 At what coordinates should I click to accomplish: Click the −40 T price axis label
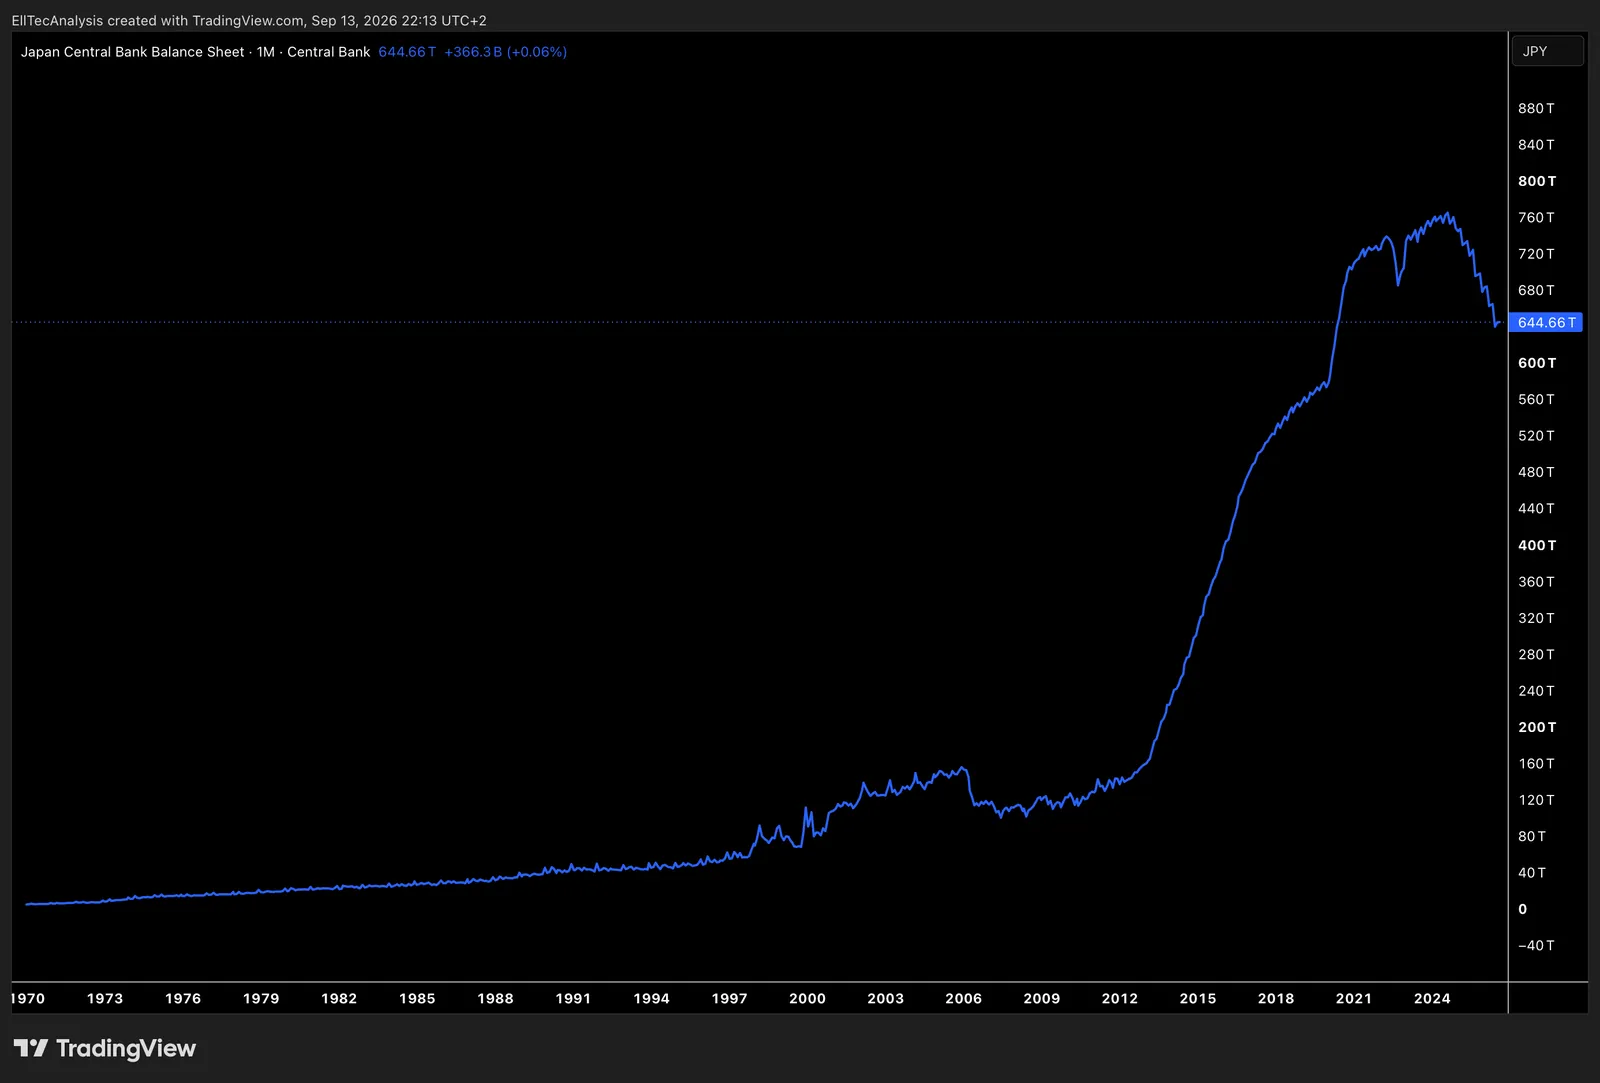(1536, 945)
